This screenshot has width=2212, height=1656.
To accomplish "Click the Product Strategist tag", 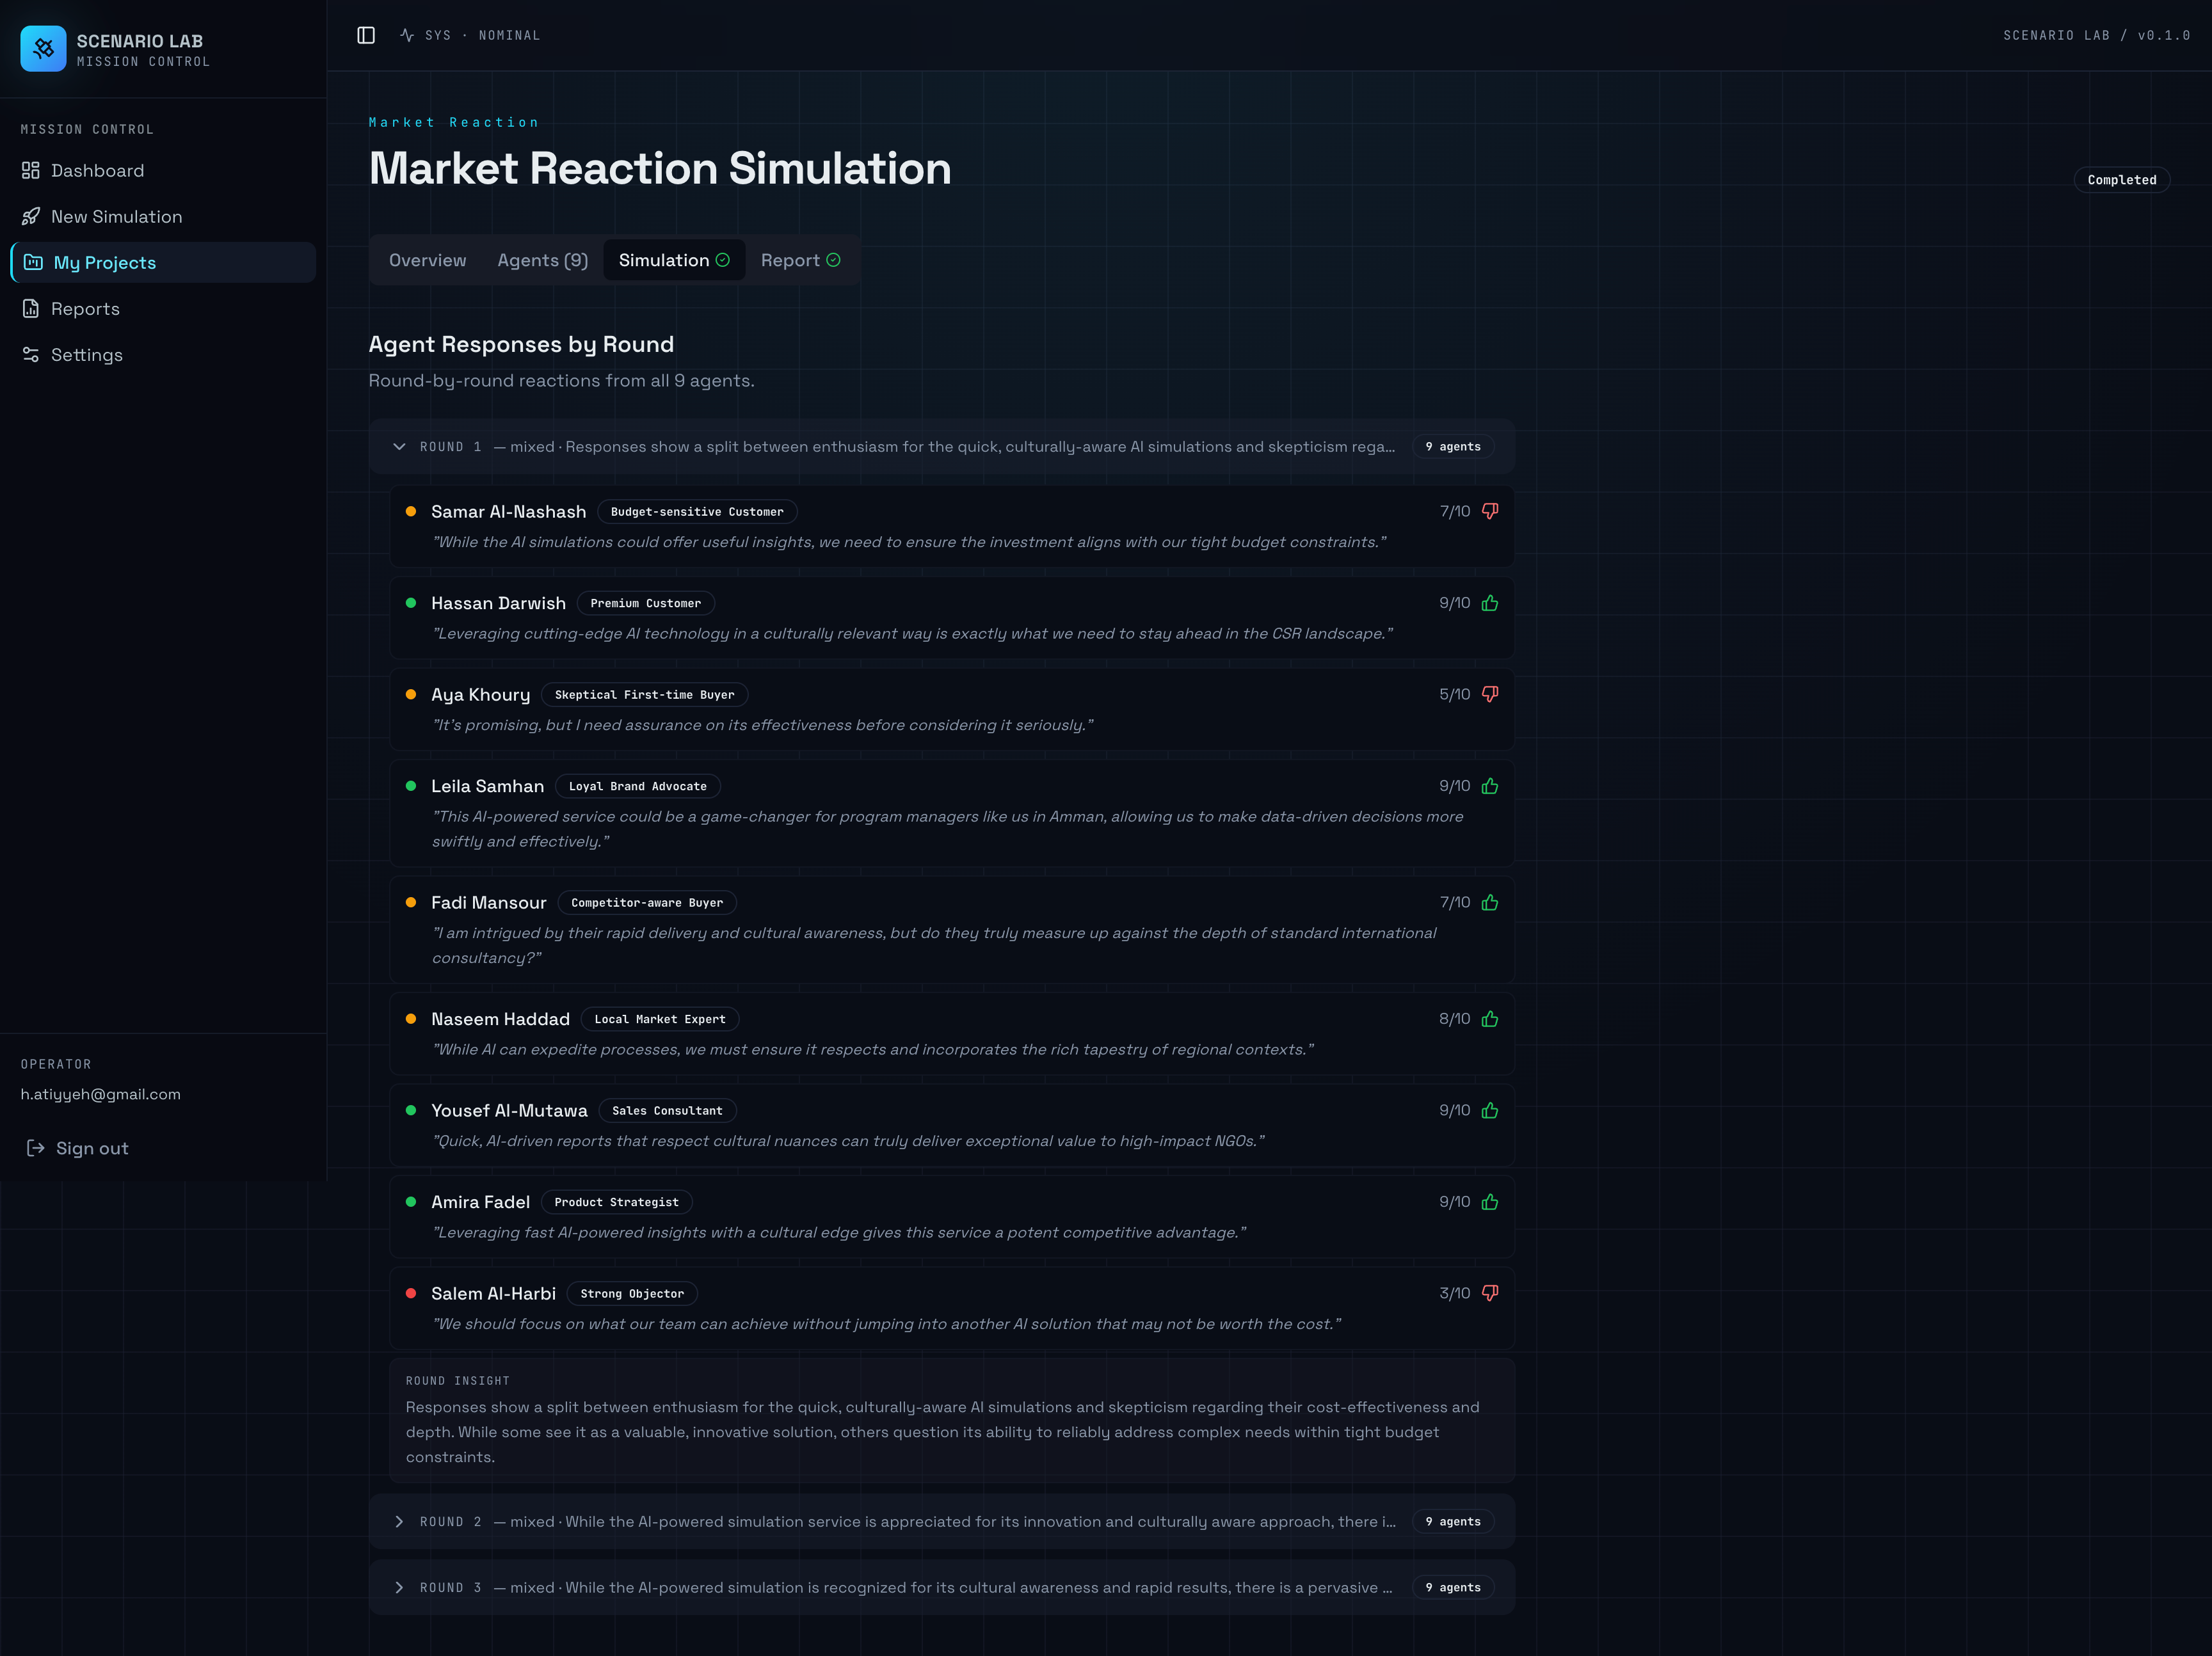I will 616,1202.
